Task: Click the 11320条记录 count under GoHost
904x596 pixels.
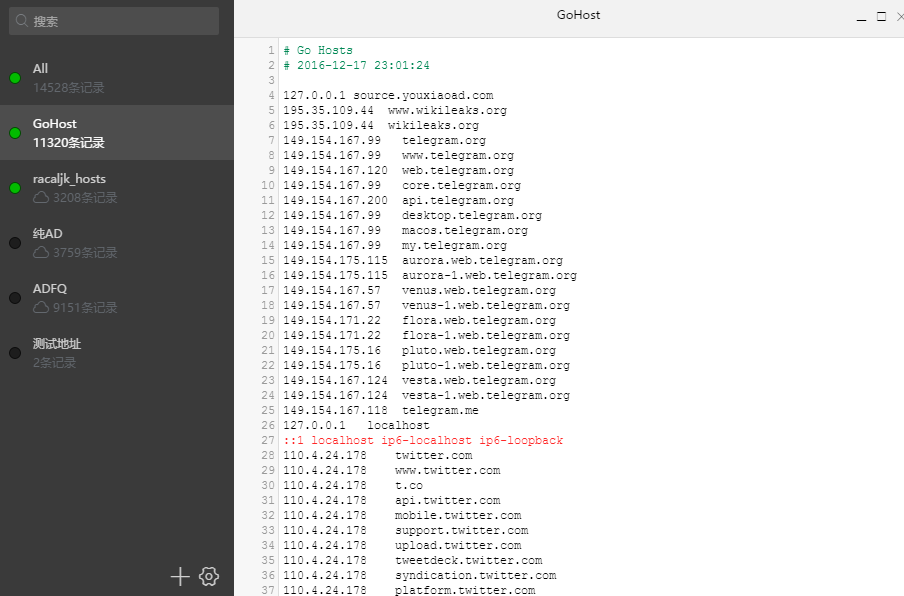Action: click(x=69, y=142)
